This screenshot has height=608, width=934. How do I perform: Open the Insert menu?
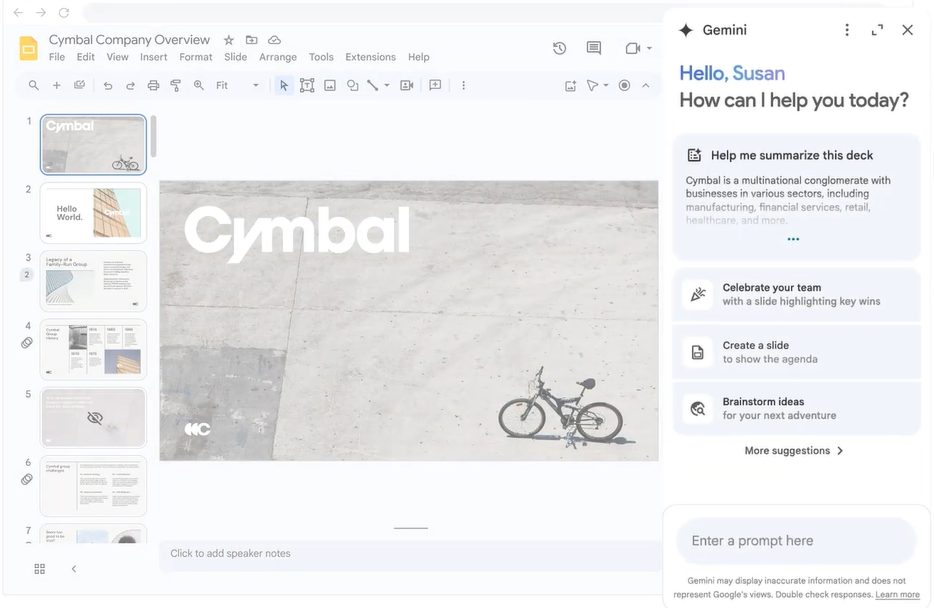point(153,57)
